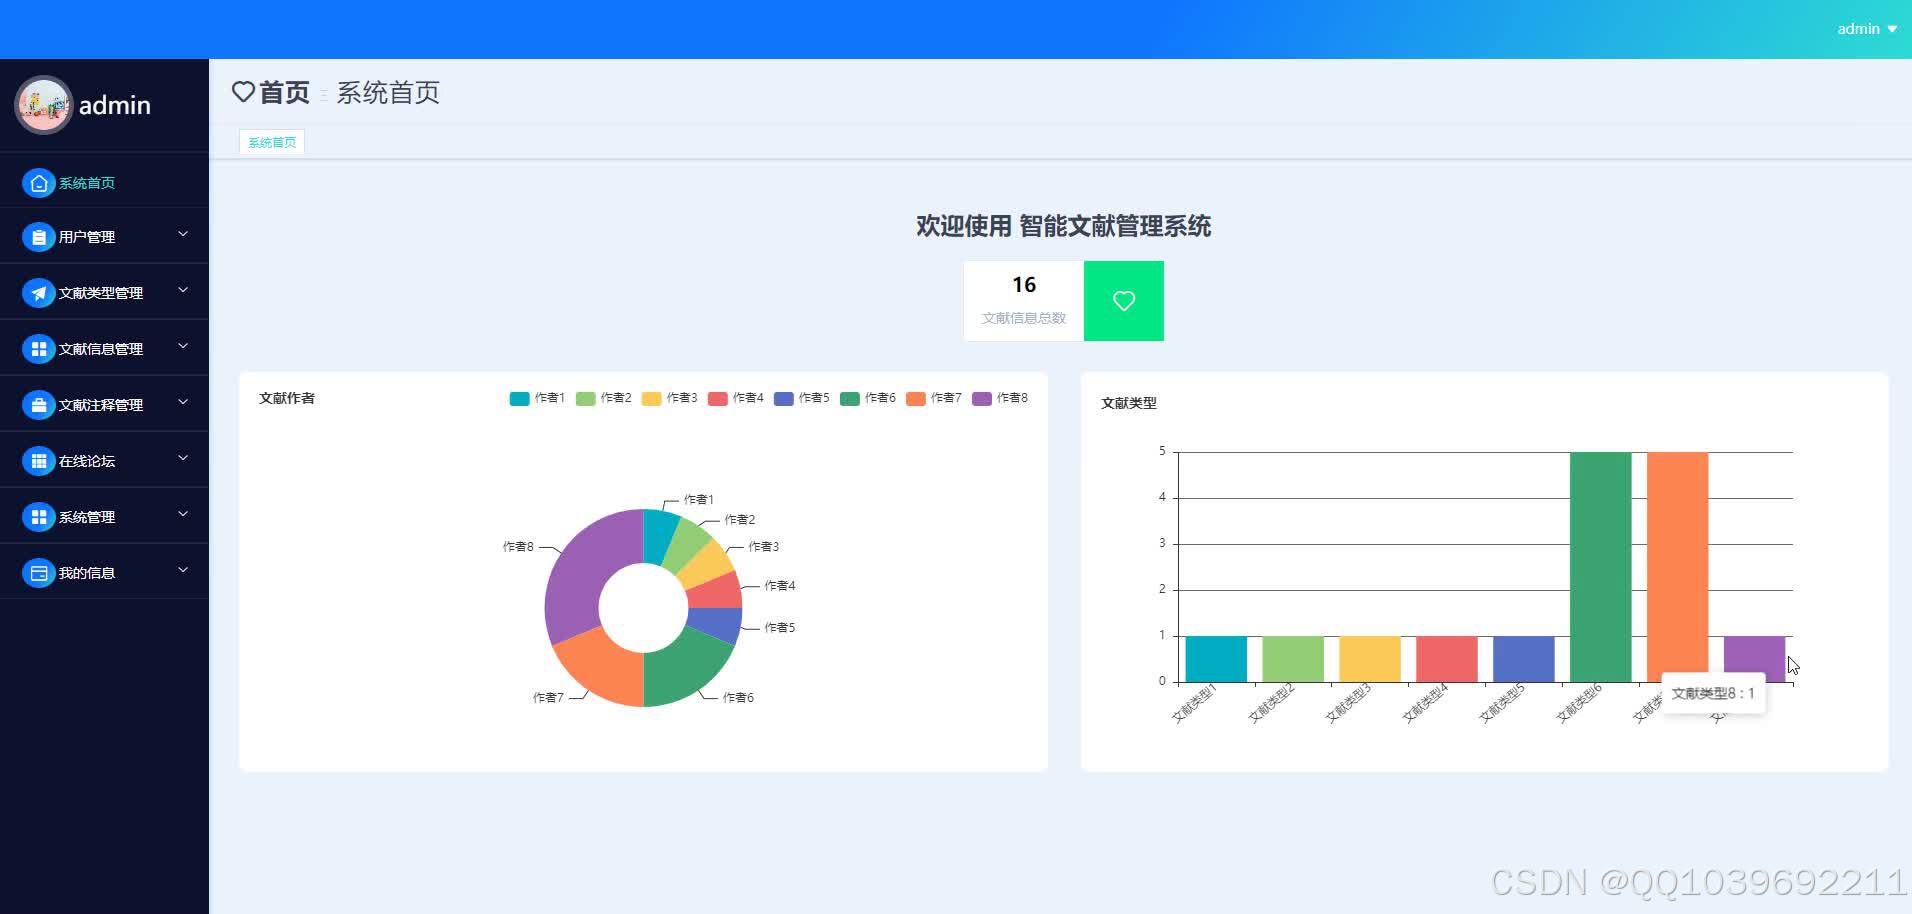The image size is (1912, 914).
Task: Click the 在线论坛 forum icon
Action: (39, 460)
